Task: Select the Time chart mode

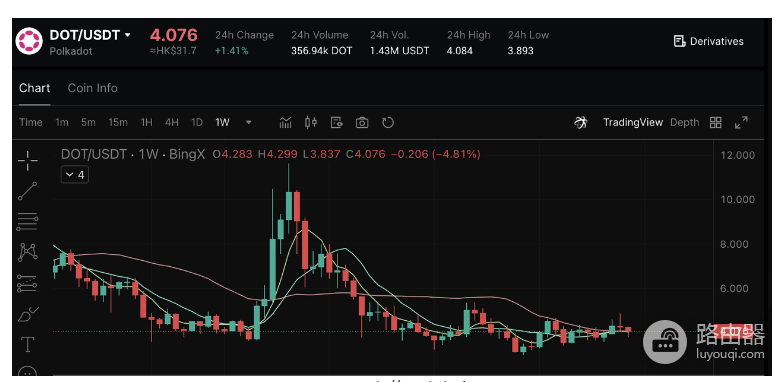Action: coord(31,122)
